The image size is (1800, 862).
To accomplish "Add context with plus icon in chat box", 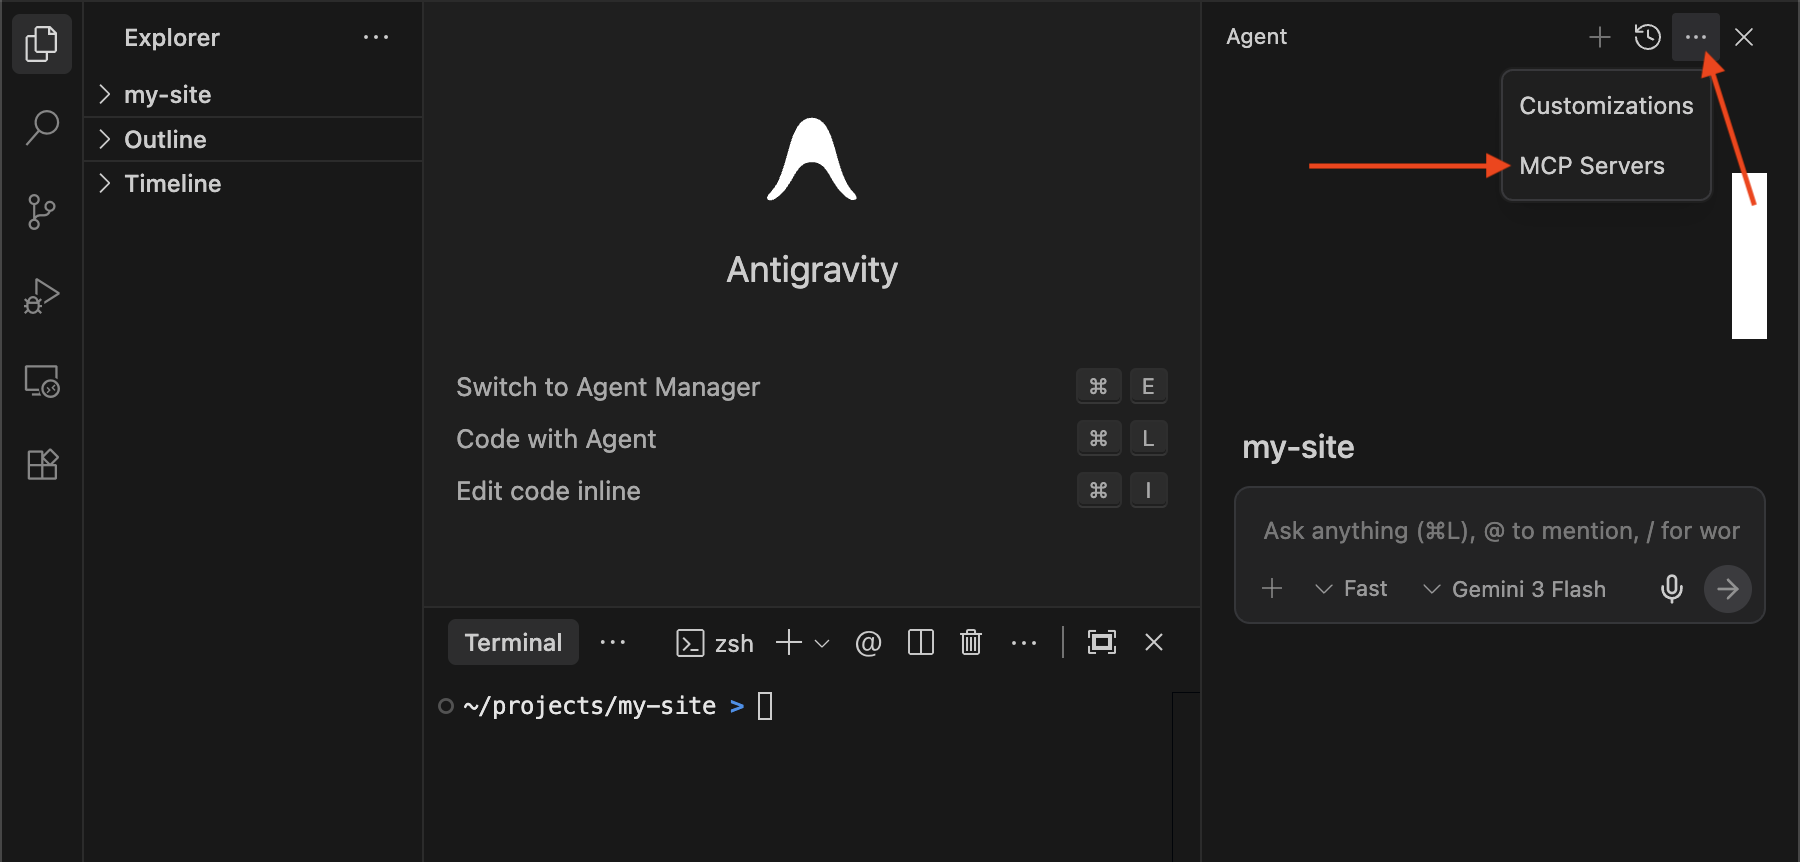I will coord(1272,588).
